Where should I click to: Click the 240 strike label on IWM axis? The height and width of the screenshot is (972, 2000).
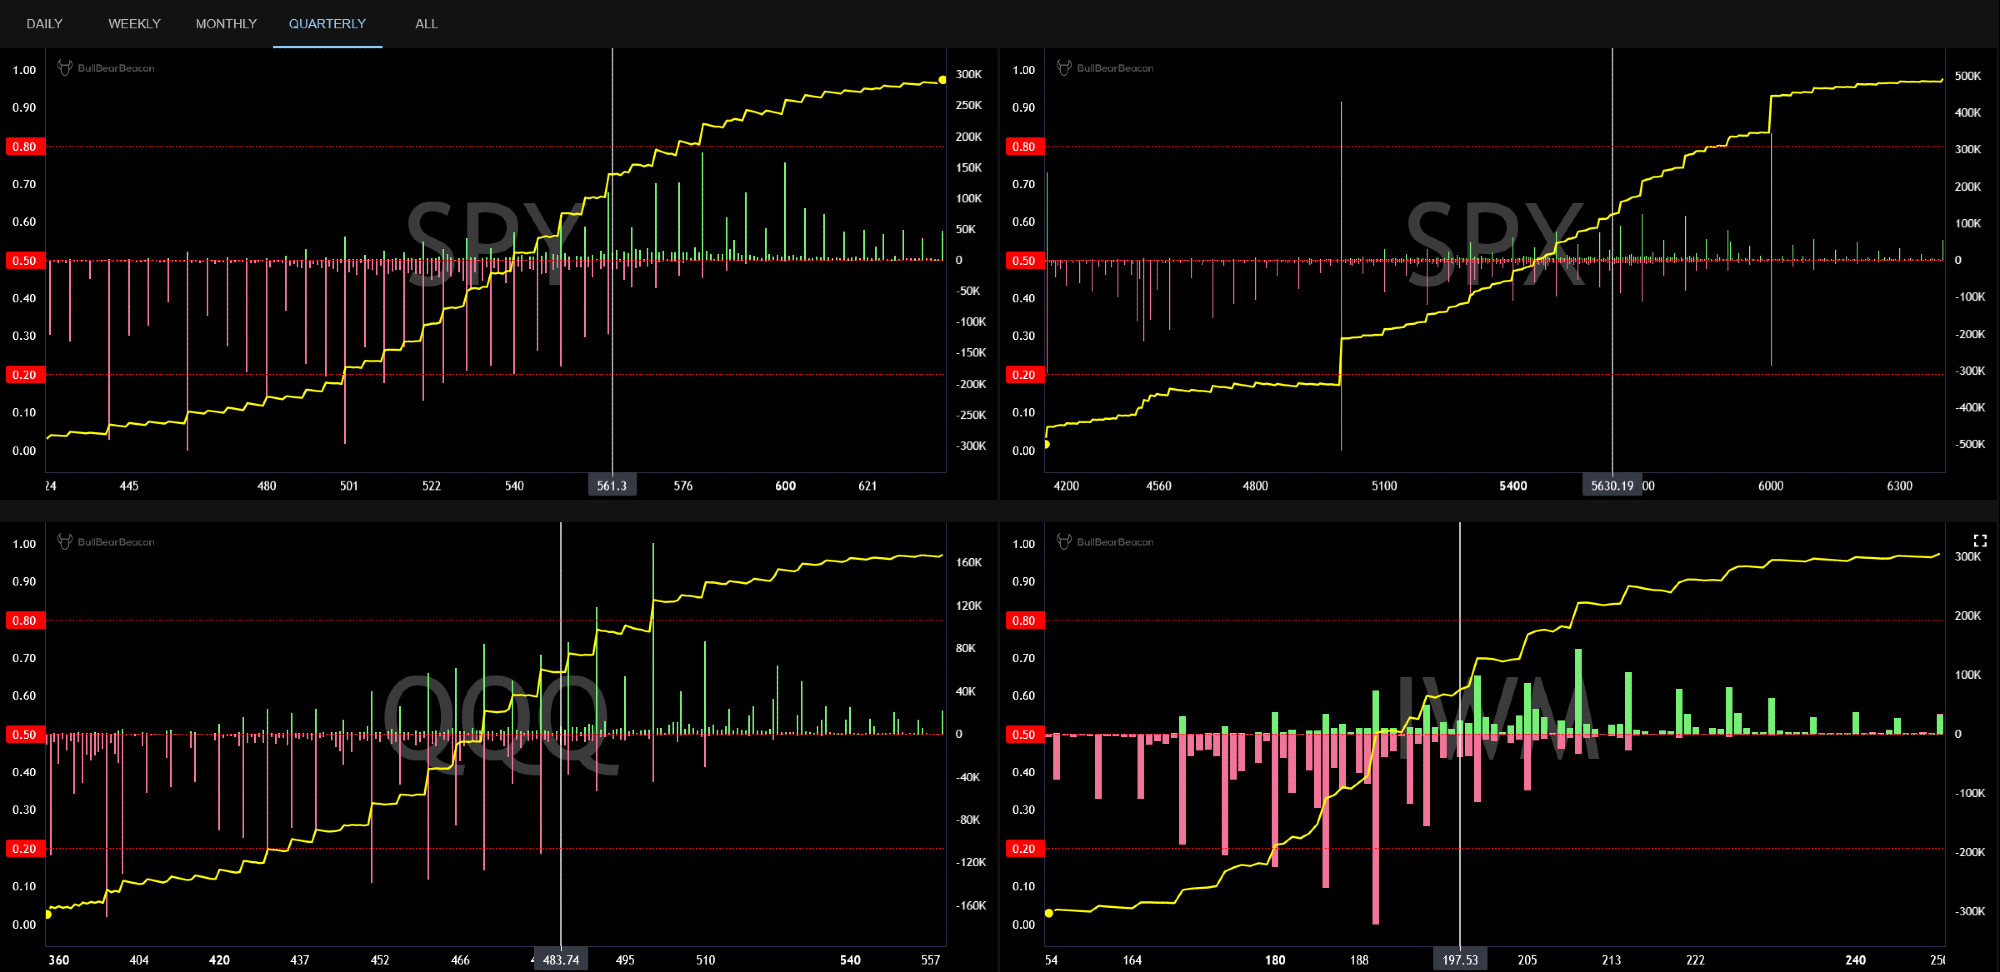1855,960
